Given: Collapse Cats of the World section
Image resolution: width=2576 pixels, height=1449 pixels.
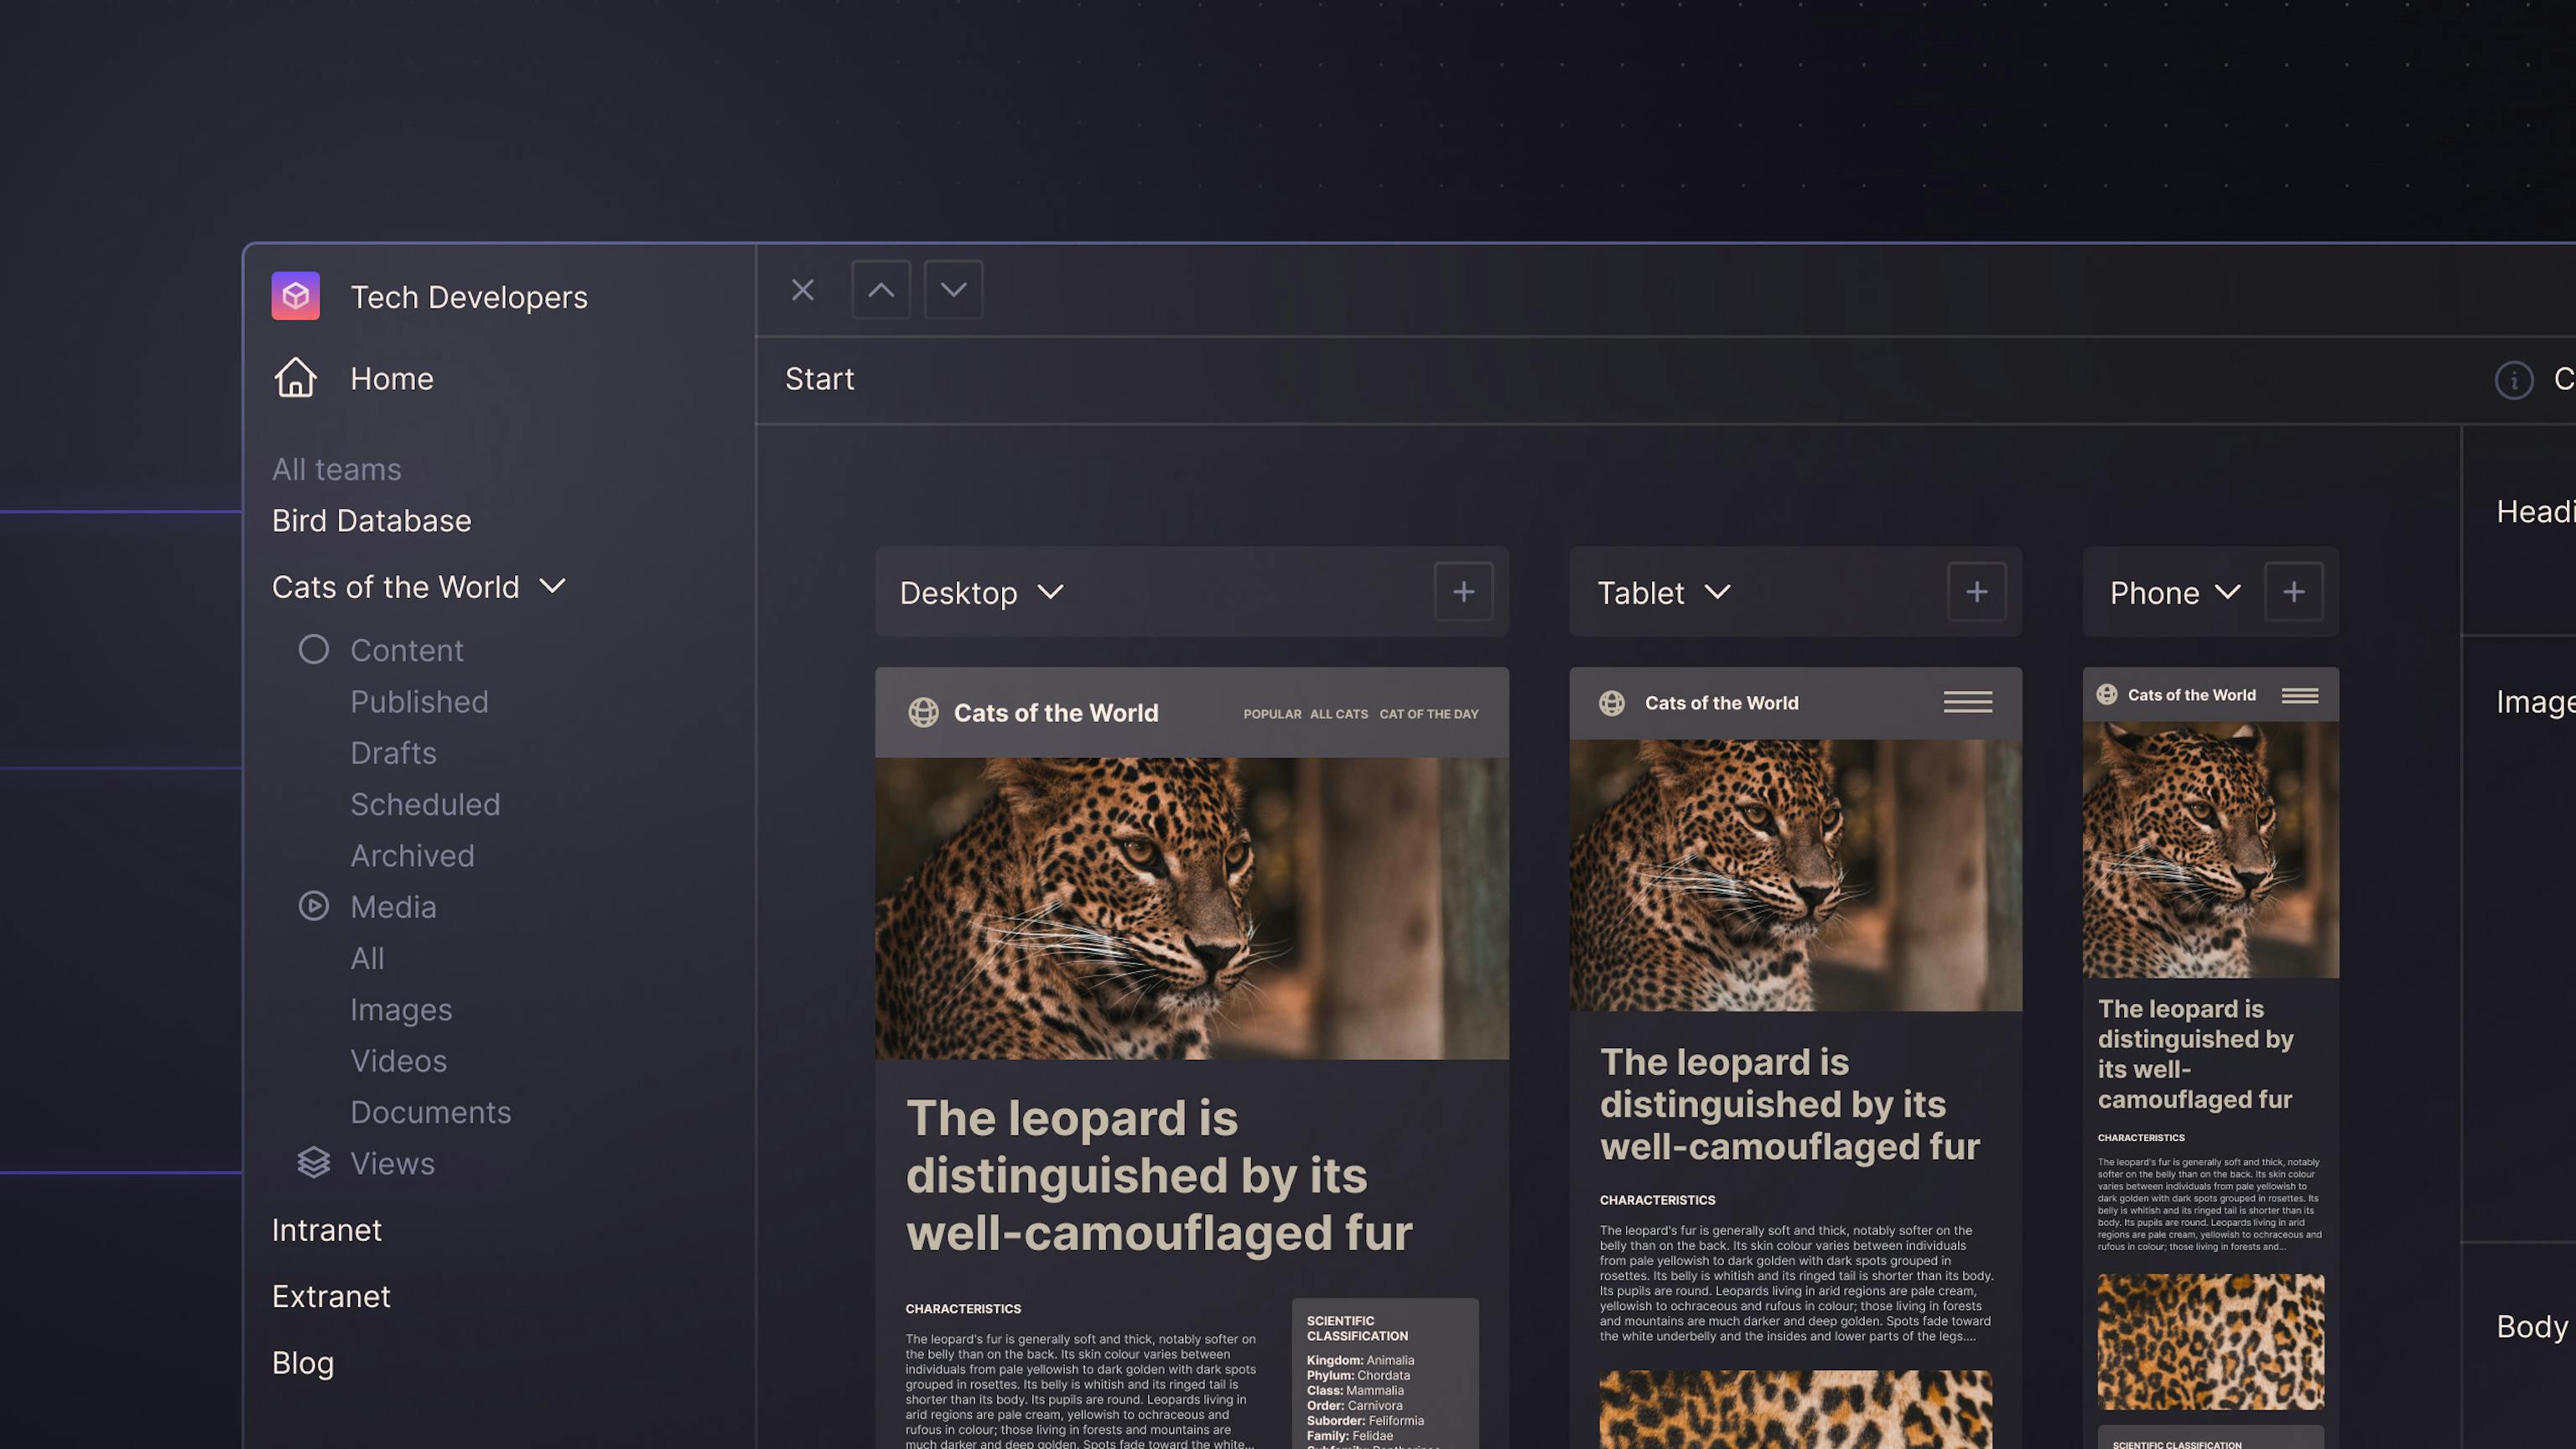Looking at the screenshot, I should coord(552,586).
